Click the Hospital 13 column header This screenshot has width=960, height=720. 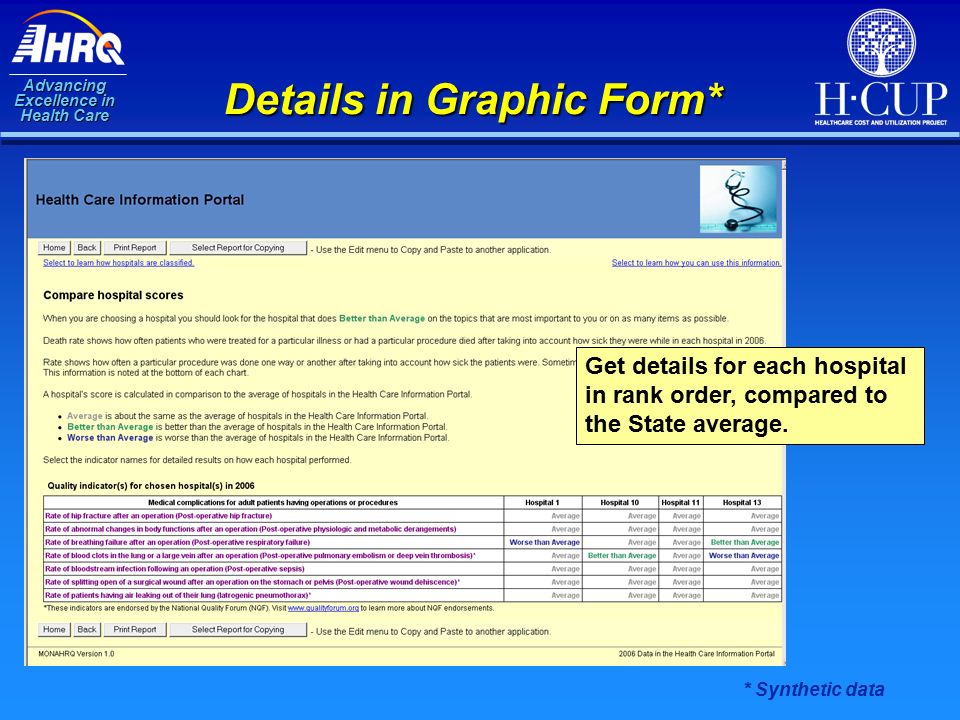742,503
